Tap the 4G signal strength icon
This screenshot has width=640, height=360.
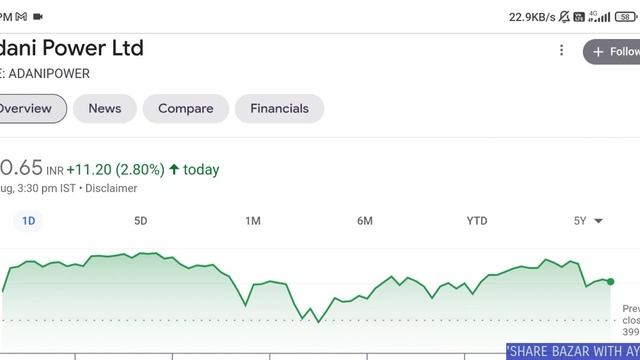pos(599,17)
